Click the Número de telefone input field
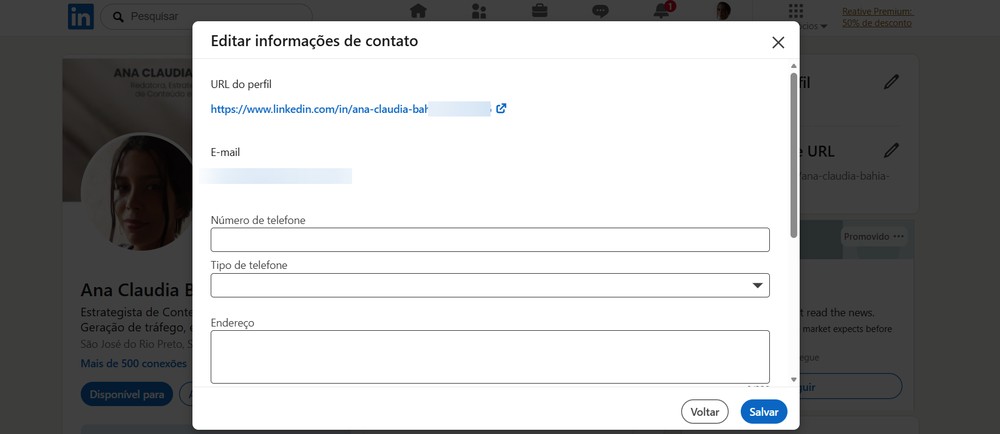 coord(490,240)
